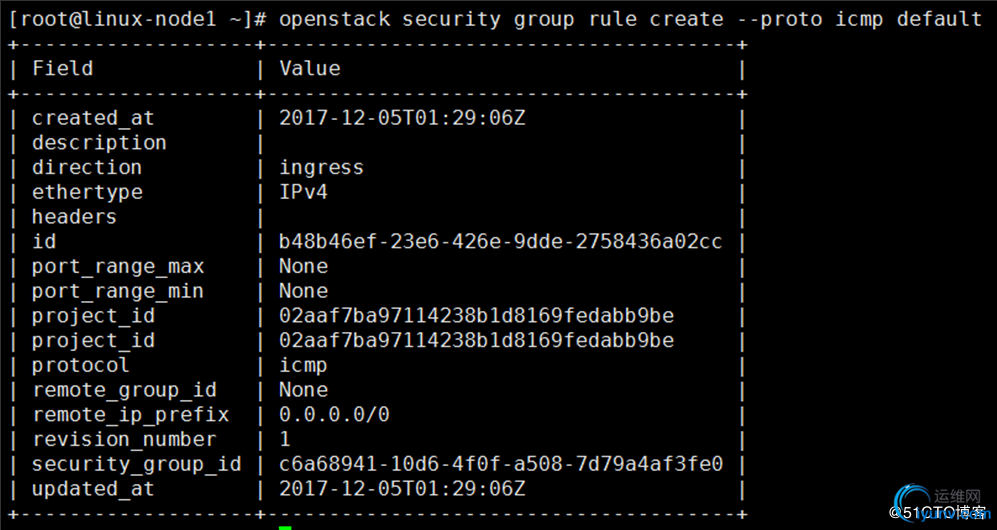997x530 pixels.
Task: Click the remote_ip_prefix value 0.0.0.0/0
Action: [x=334, y=415]
